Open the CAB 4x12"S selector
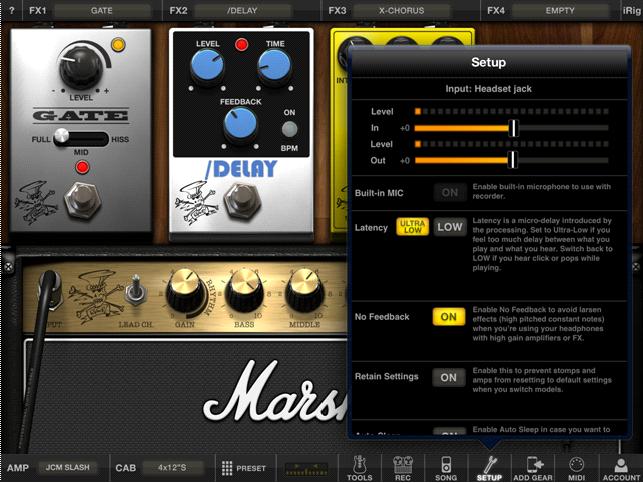Screen dimensions: 643x483 172,467
